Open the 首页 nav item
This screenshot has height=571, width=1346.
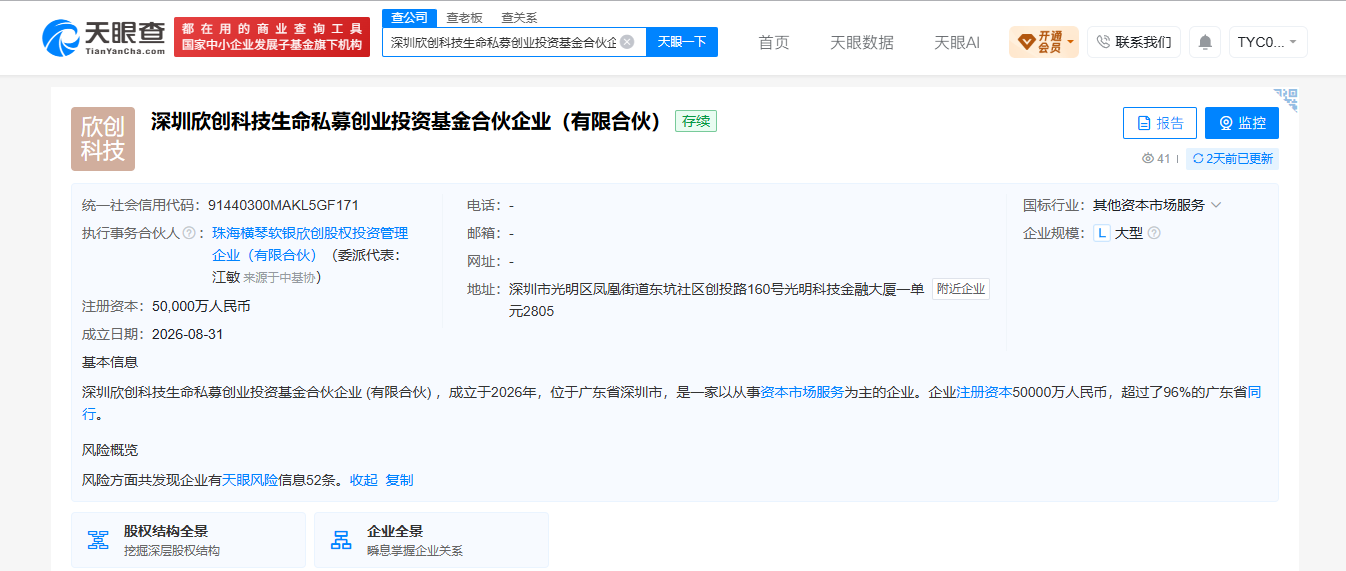[774, 42]
